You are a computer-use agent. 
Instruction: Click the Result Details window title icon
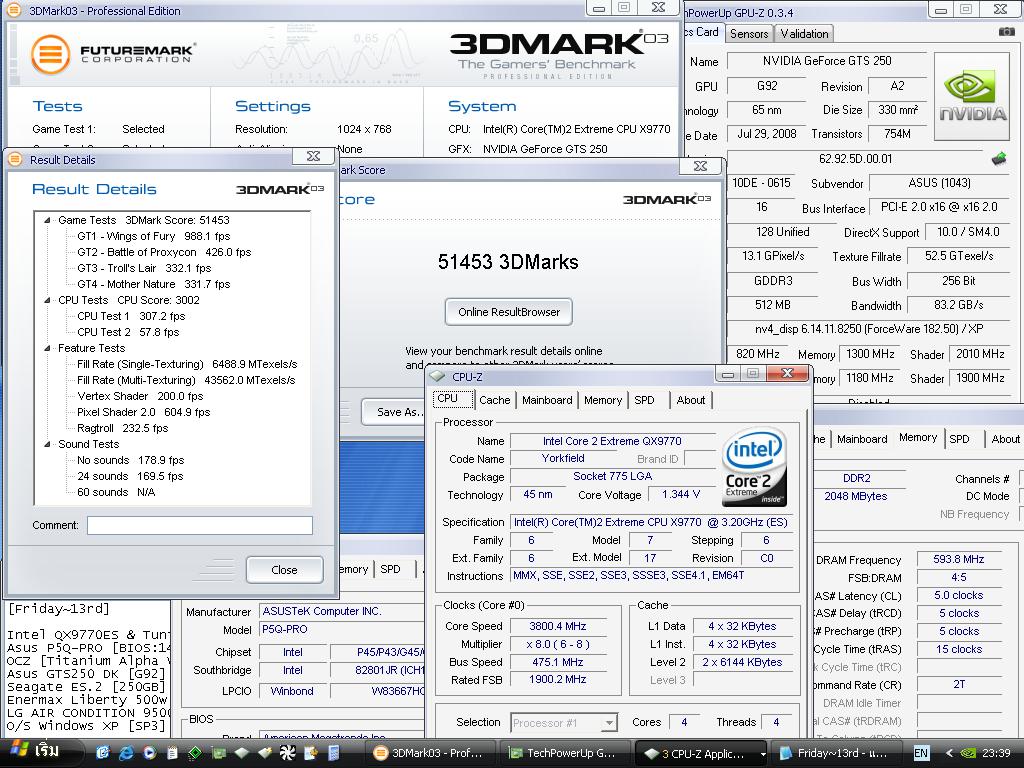pyautogui.click(x=16, y=159)
